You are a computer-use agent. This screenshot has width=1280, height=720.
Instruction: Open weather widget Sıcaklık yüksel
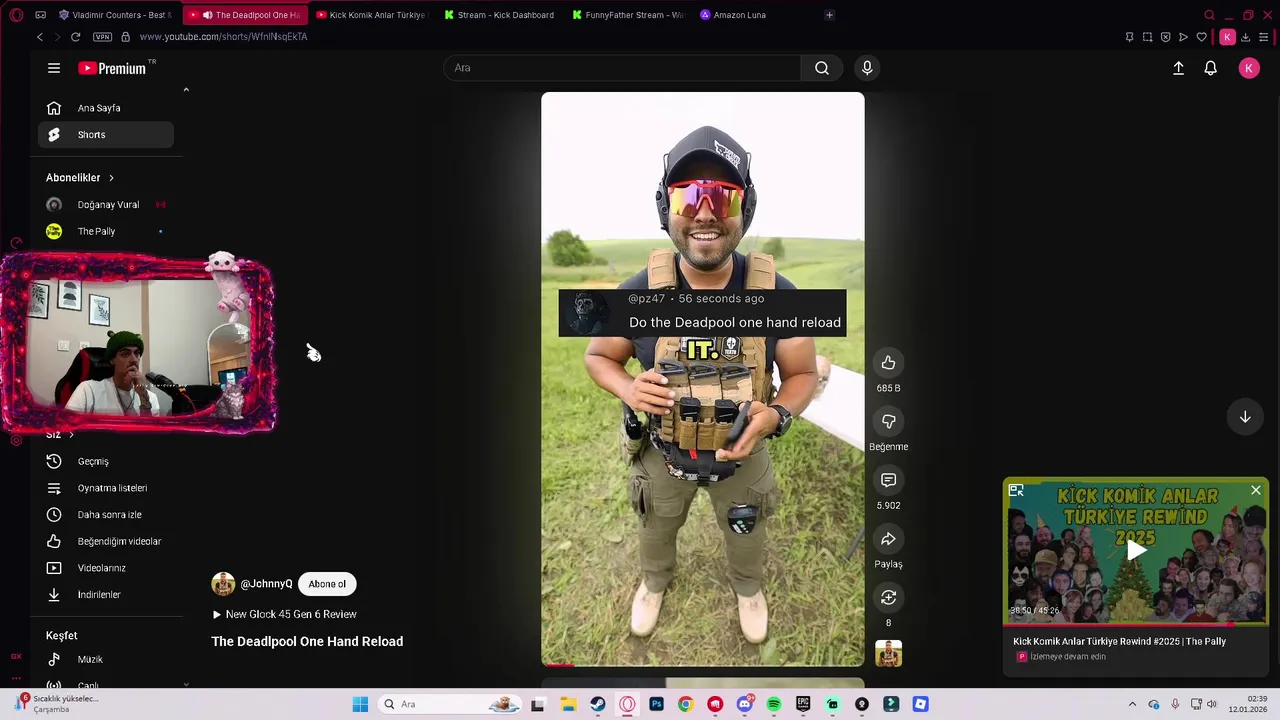[57, 704]
